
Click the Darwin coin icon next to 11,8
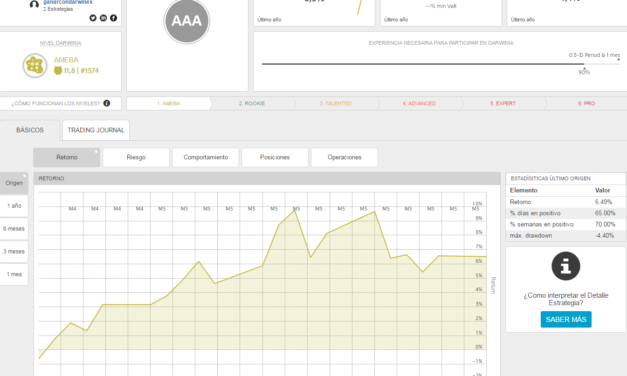(58, 70)
